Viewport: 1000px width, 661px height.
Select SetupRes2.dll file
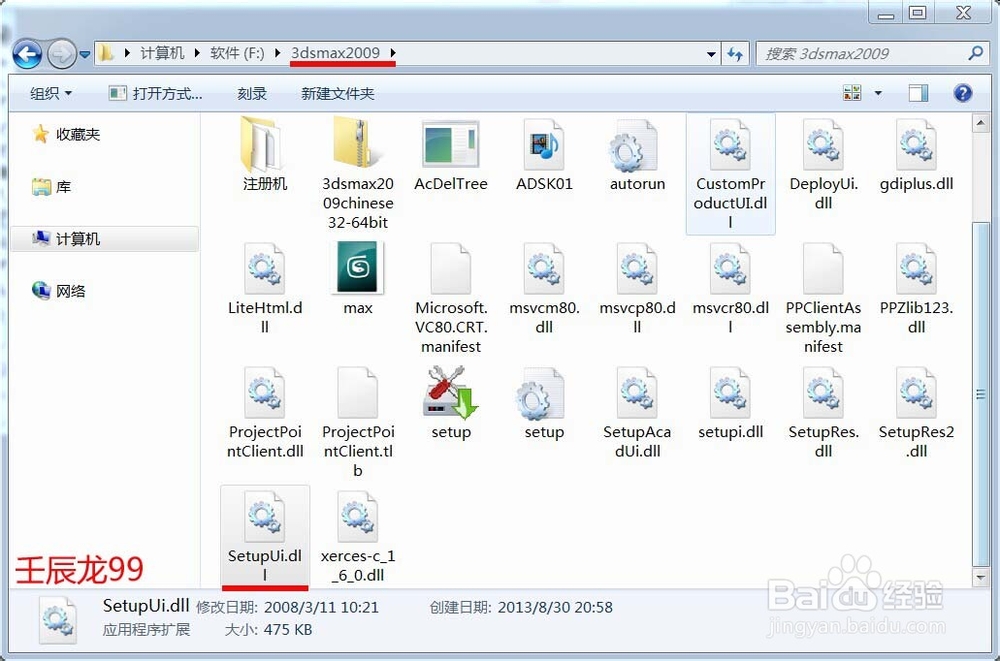[916, 412]
